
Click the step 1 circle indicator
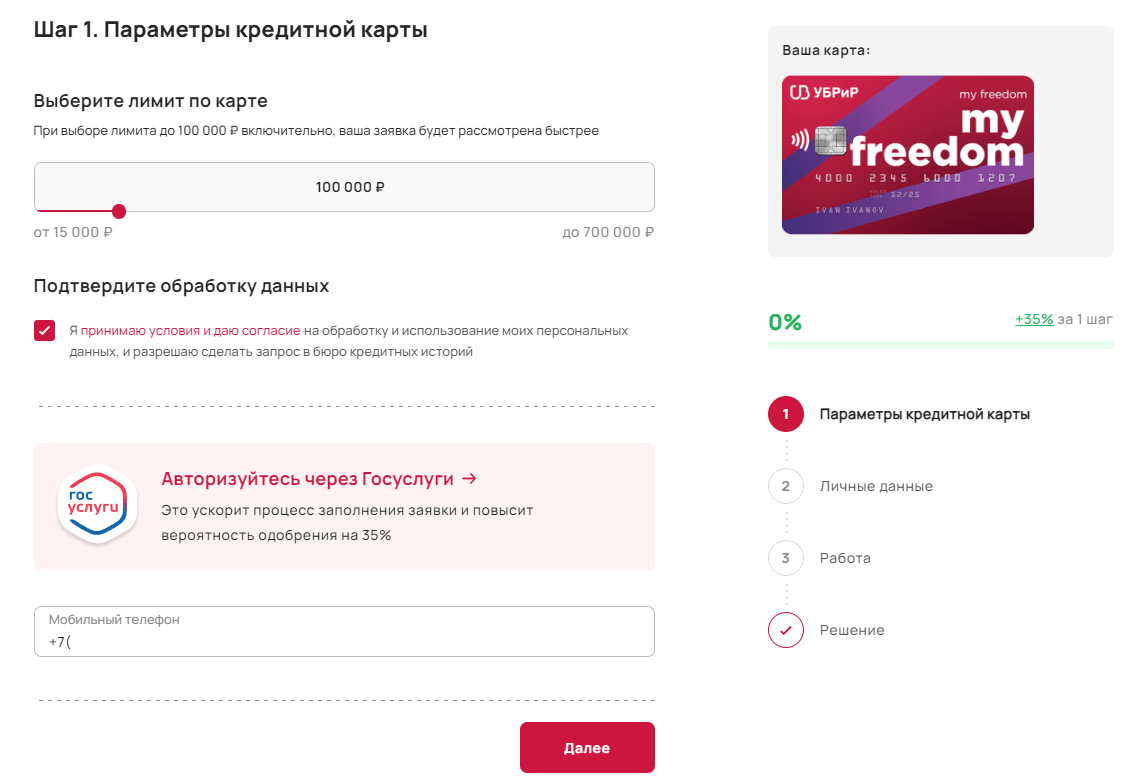click(x=786, y=414)
